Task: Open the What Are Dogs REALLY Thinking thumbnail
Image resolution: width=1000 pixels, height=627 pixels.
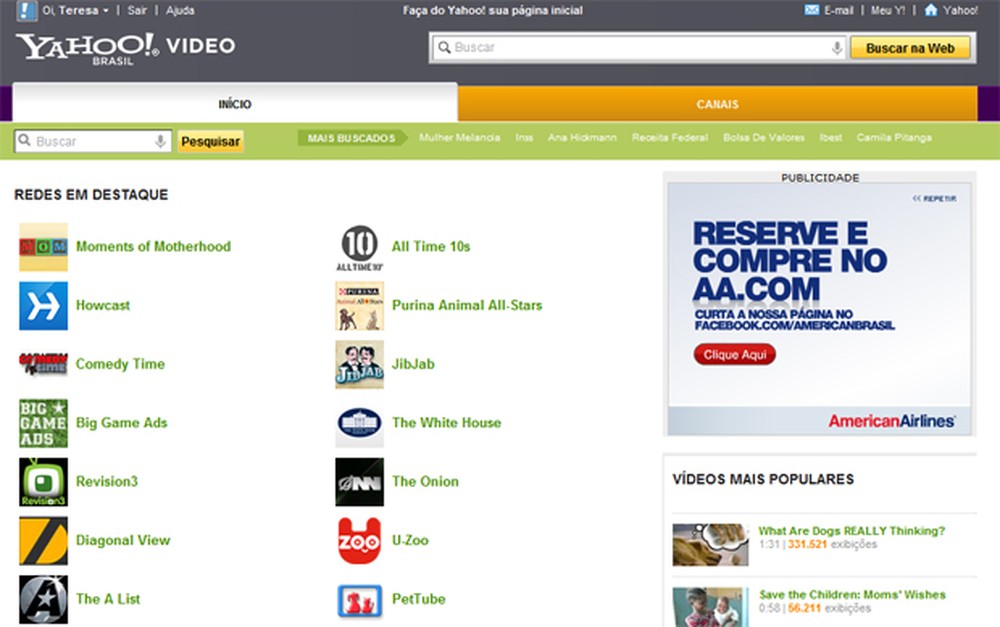Action: pos(710,544)
